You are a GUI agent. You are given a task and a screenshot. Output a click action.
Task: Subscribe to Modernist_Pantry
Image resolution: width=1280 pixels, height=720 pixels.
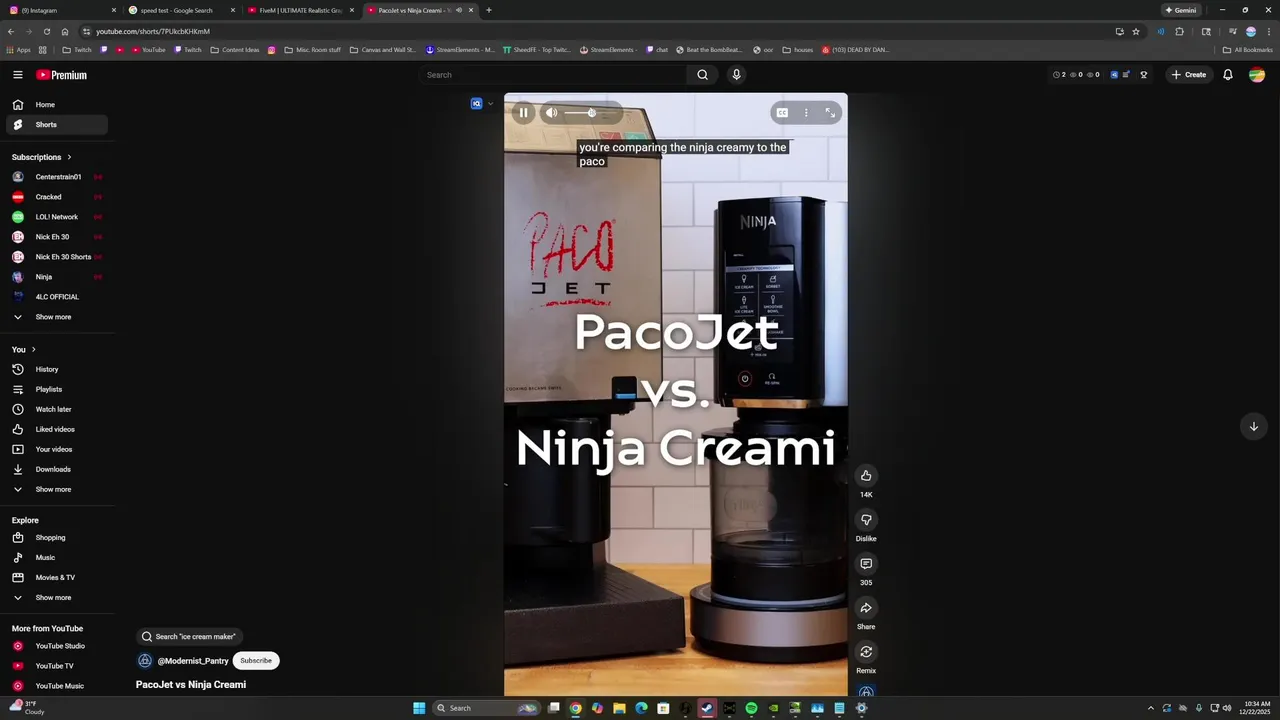(x=256, y=661)
